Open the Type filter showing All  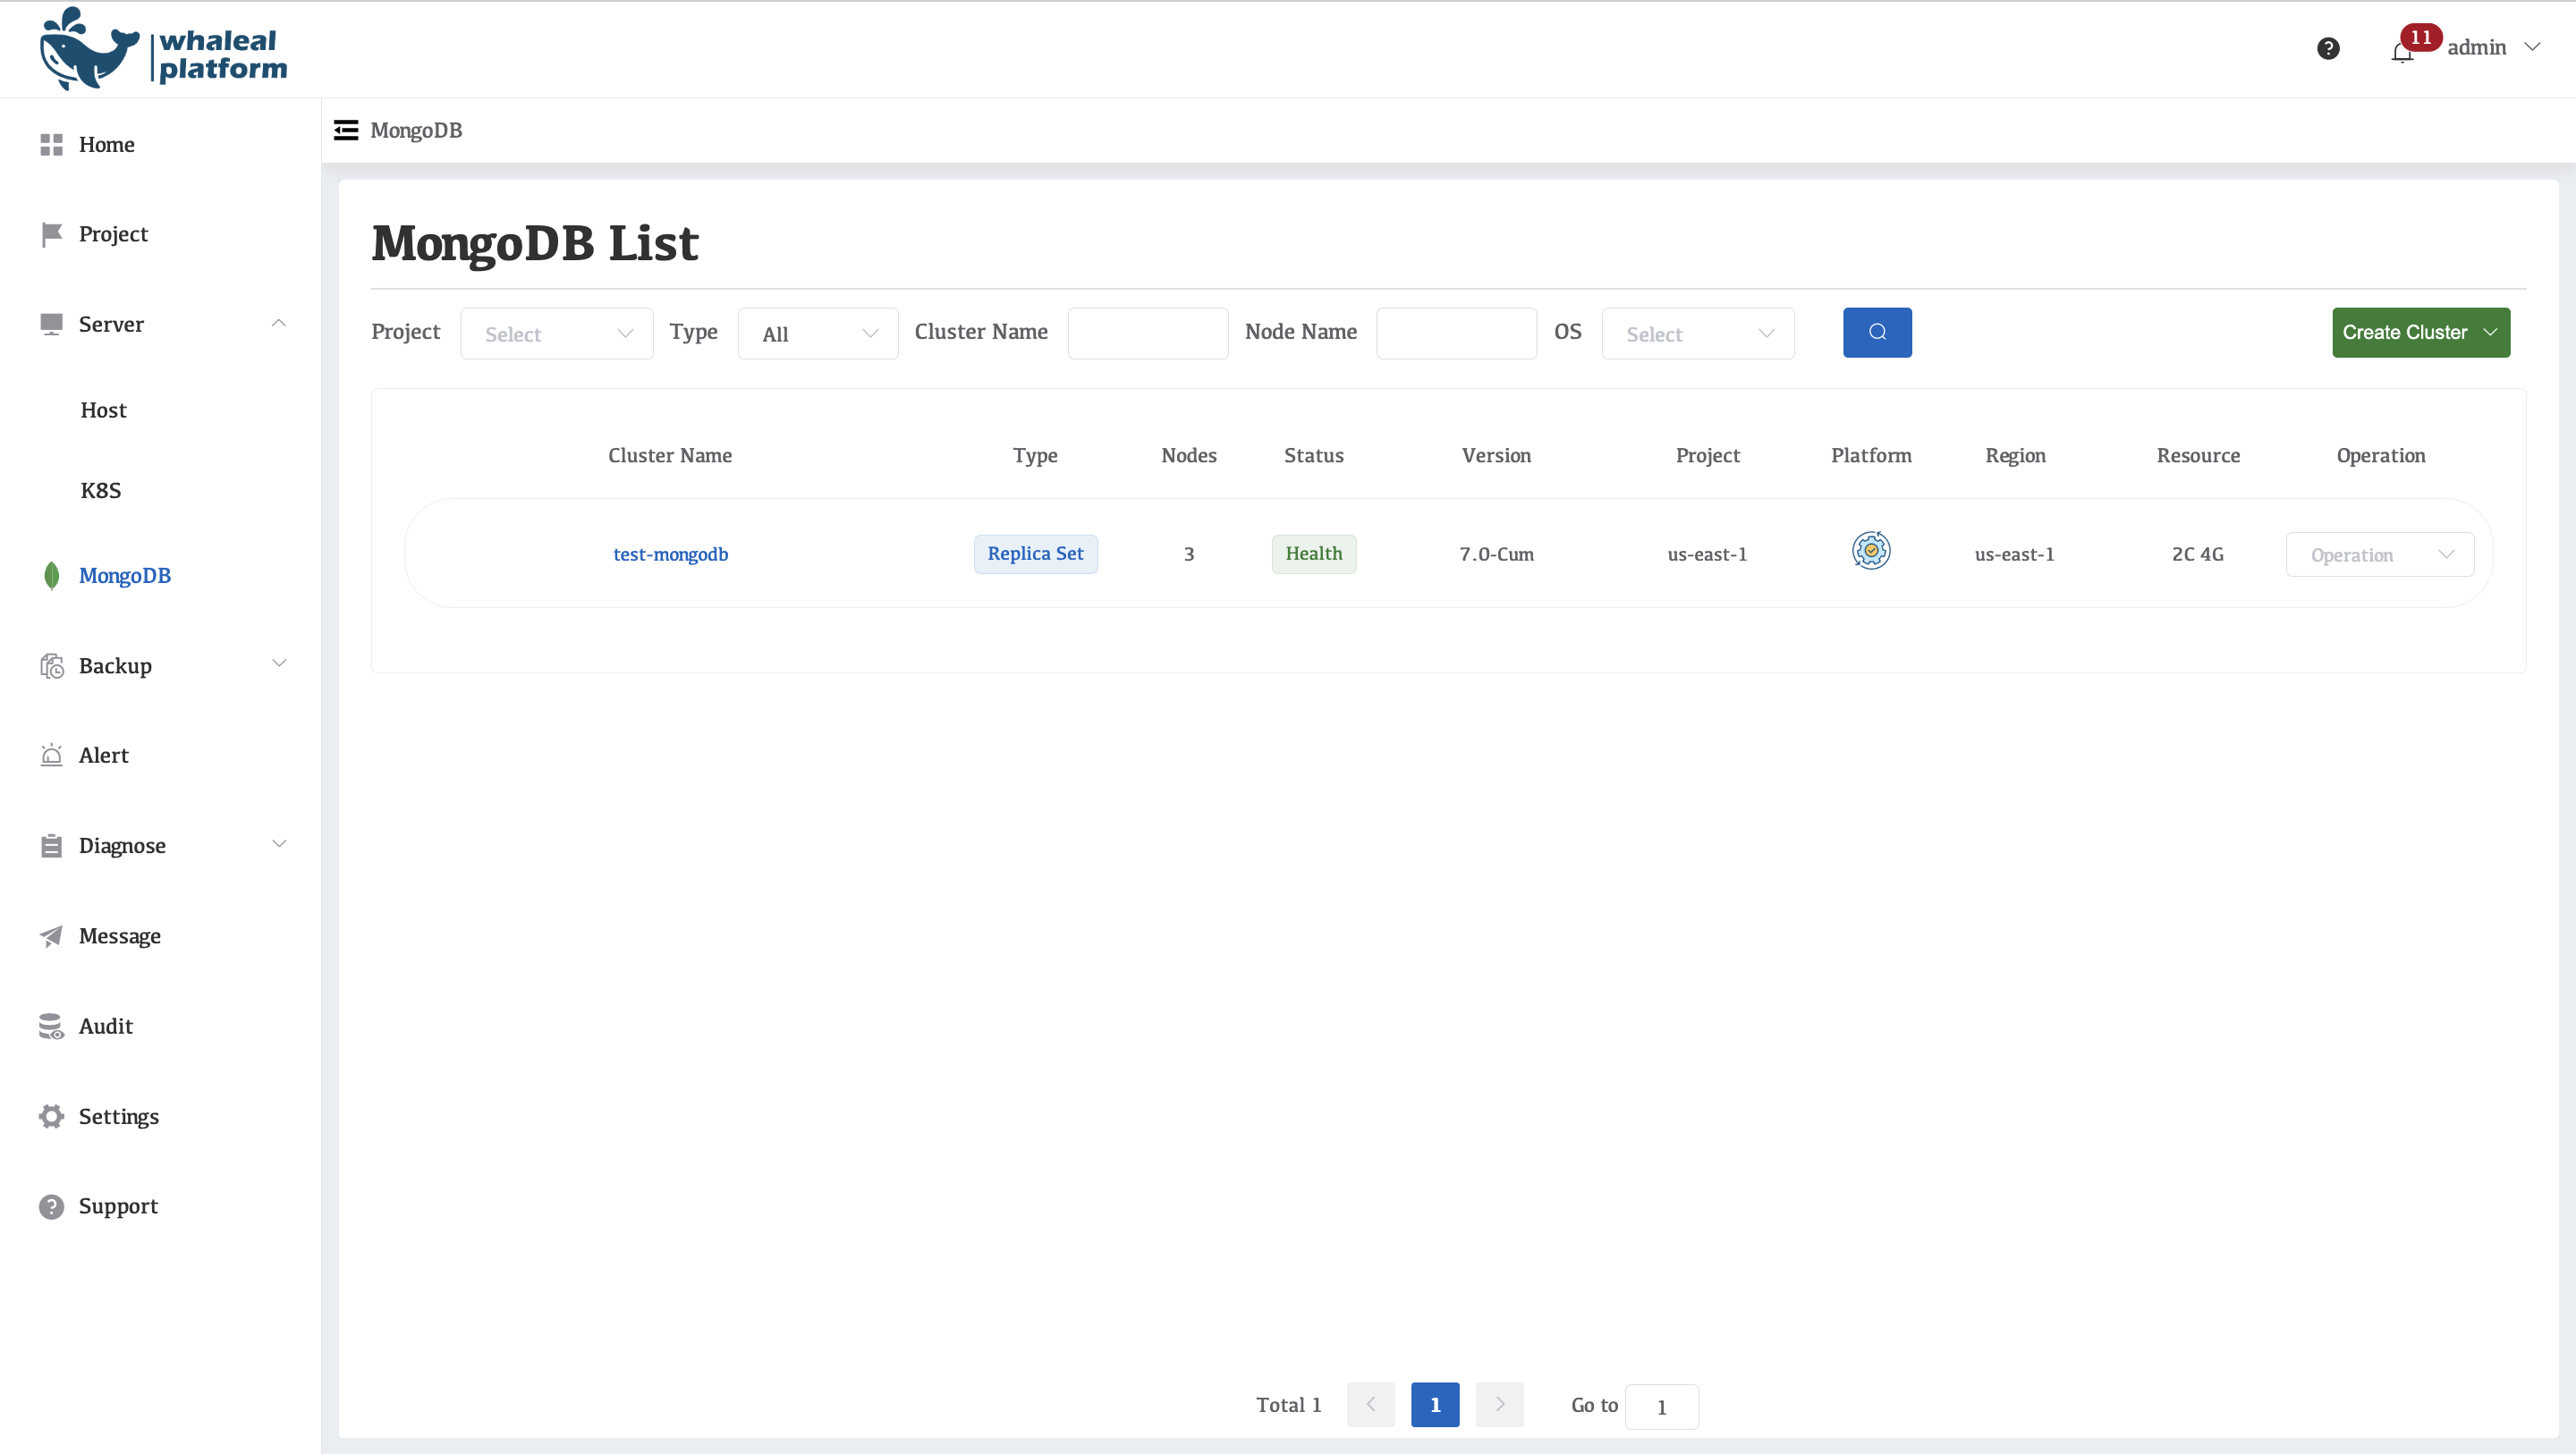coord(817,333)
